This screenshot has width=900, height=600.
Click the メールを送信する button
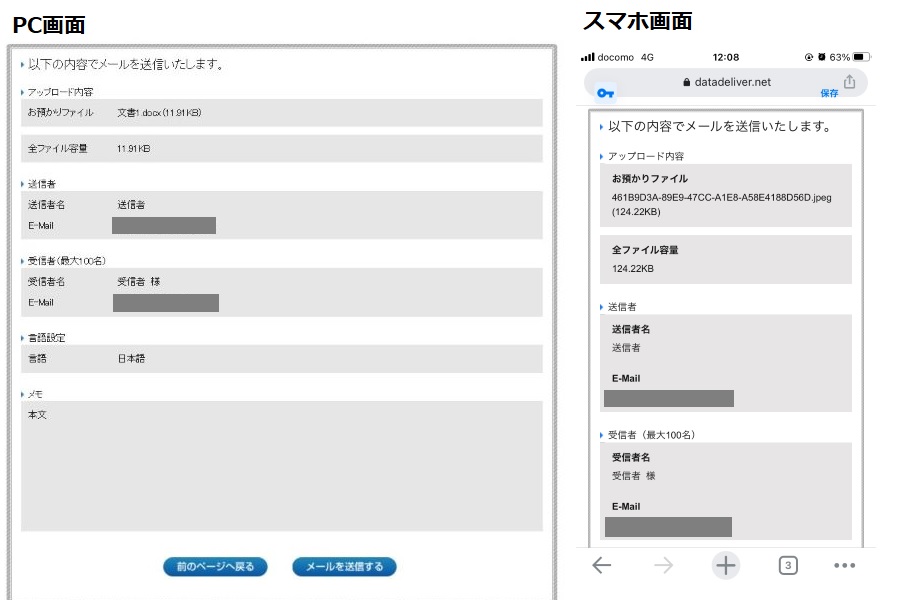pos(344,566)
